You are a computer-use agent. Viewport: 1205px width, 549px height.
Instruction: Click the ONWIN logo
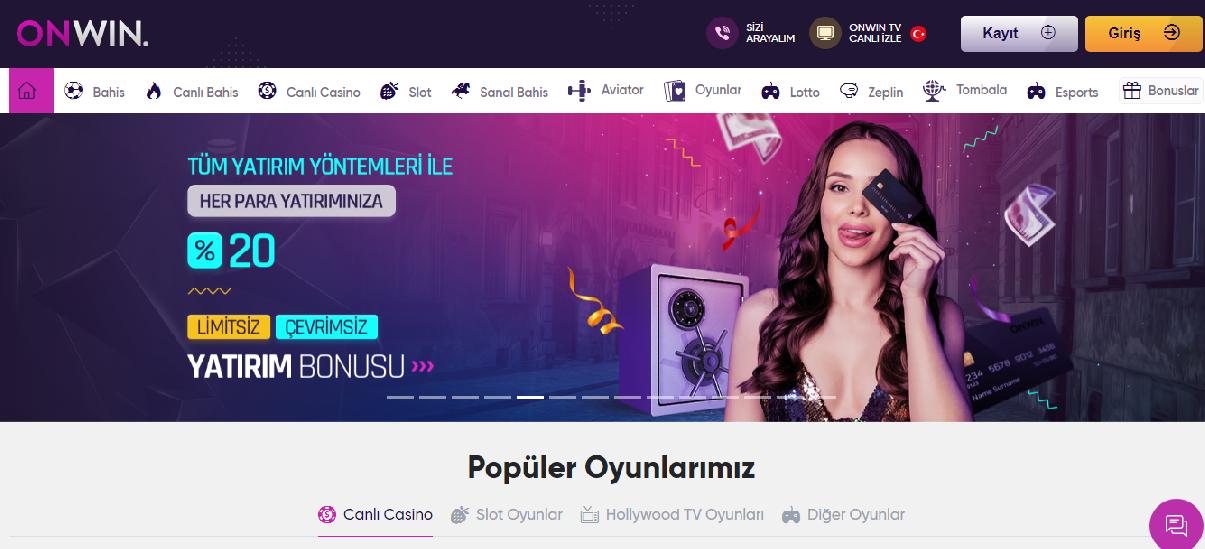pyautogui.click(x=82, y=35)
